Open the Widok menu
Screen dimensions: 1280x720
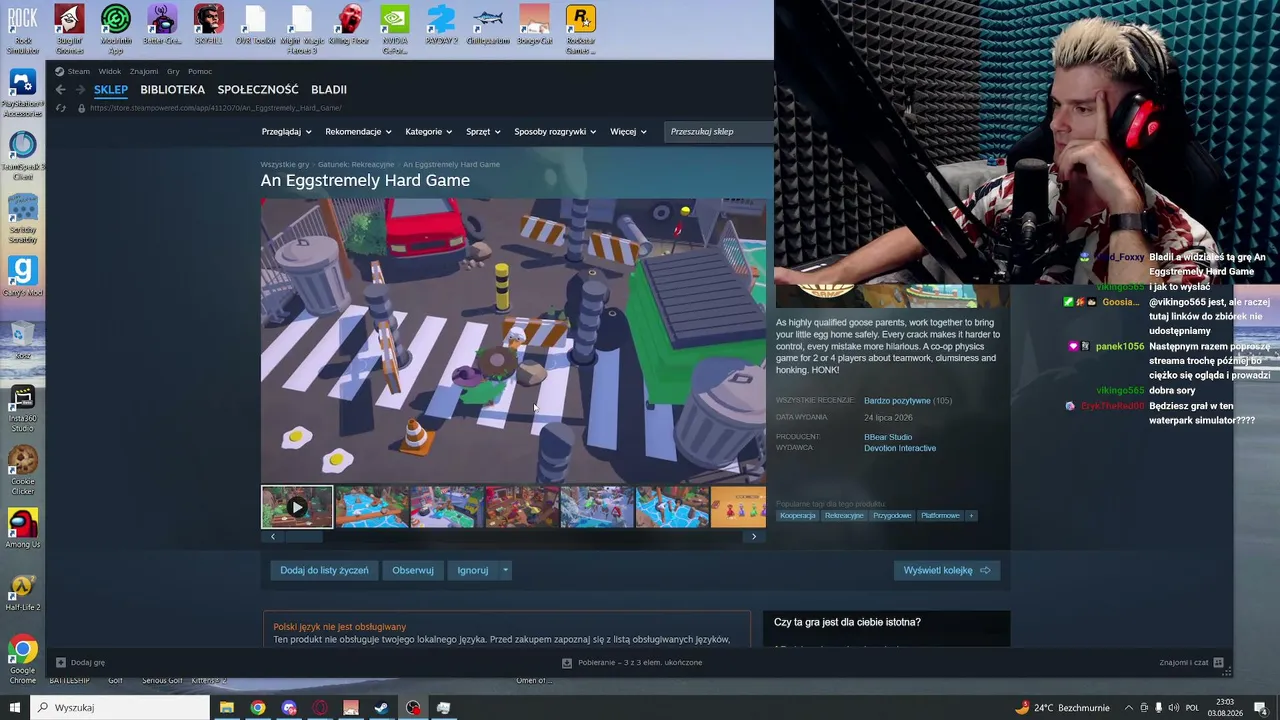110,71
